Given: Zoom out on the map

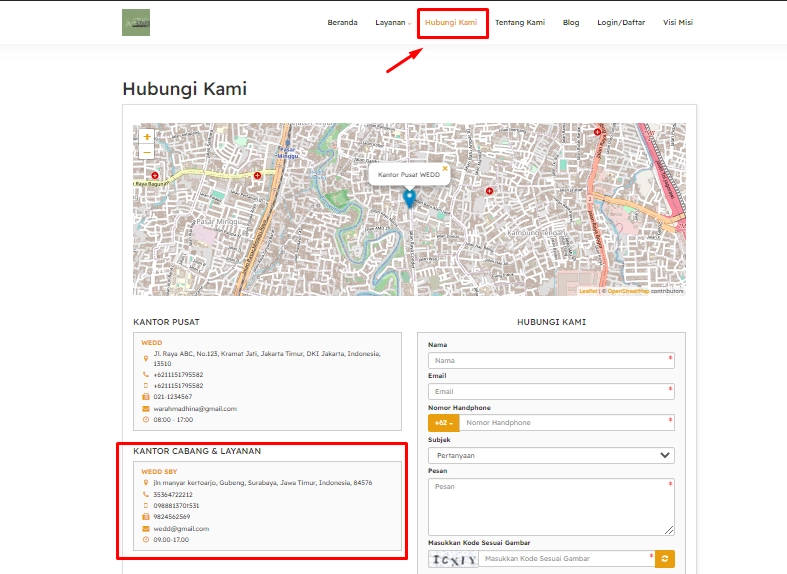Looking at the screenshot, I should tap(147, 152).
